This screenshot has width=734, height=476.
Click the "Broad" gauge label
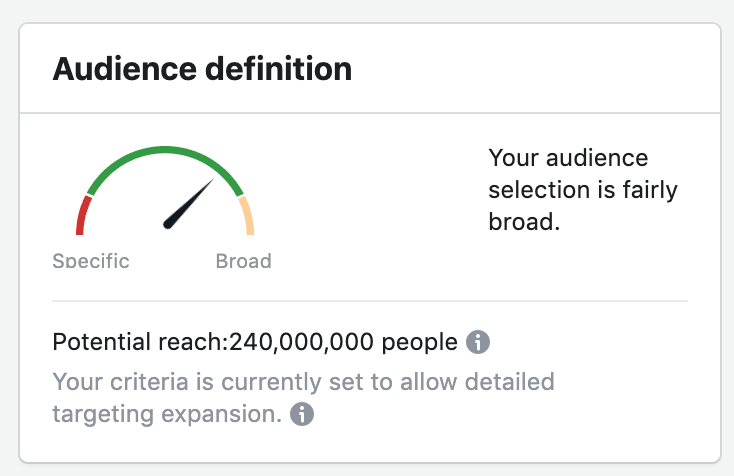pos(243,261)
